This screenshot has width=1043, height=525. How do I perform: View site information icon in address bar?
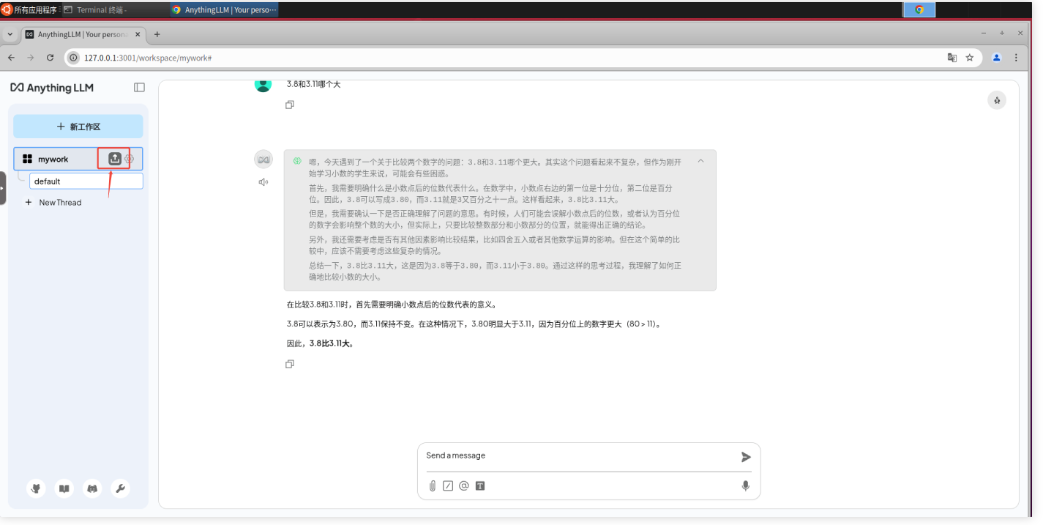click(x=74, y=58)
